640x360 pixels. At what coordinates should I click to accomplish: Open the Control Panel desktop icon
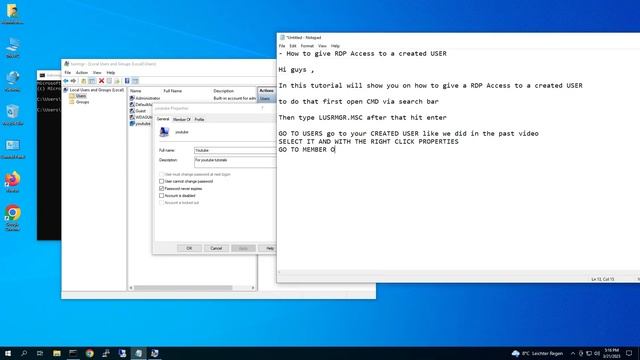pyautogui.click(x=12, y=149)
